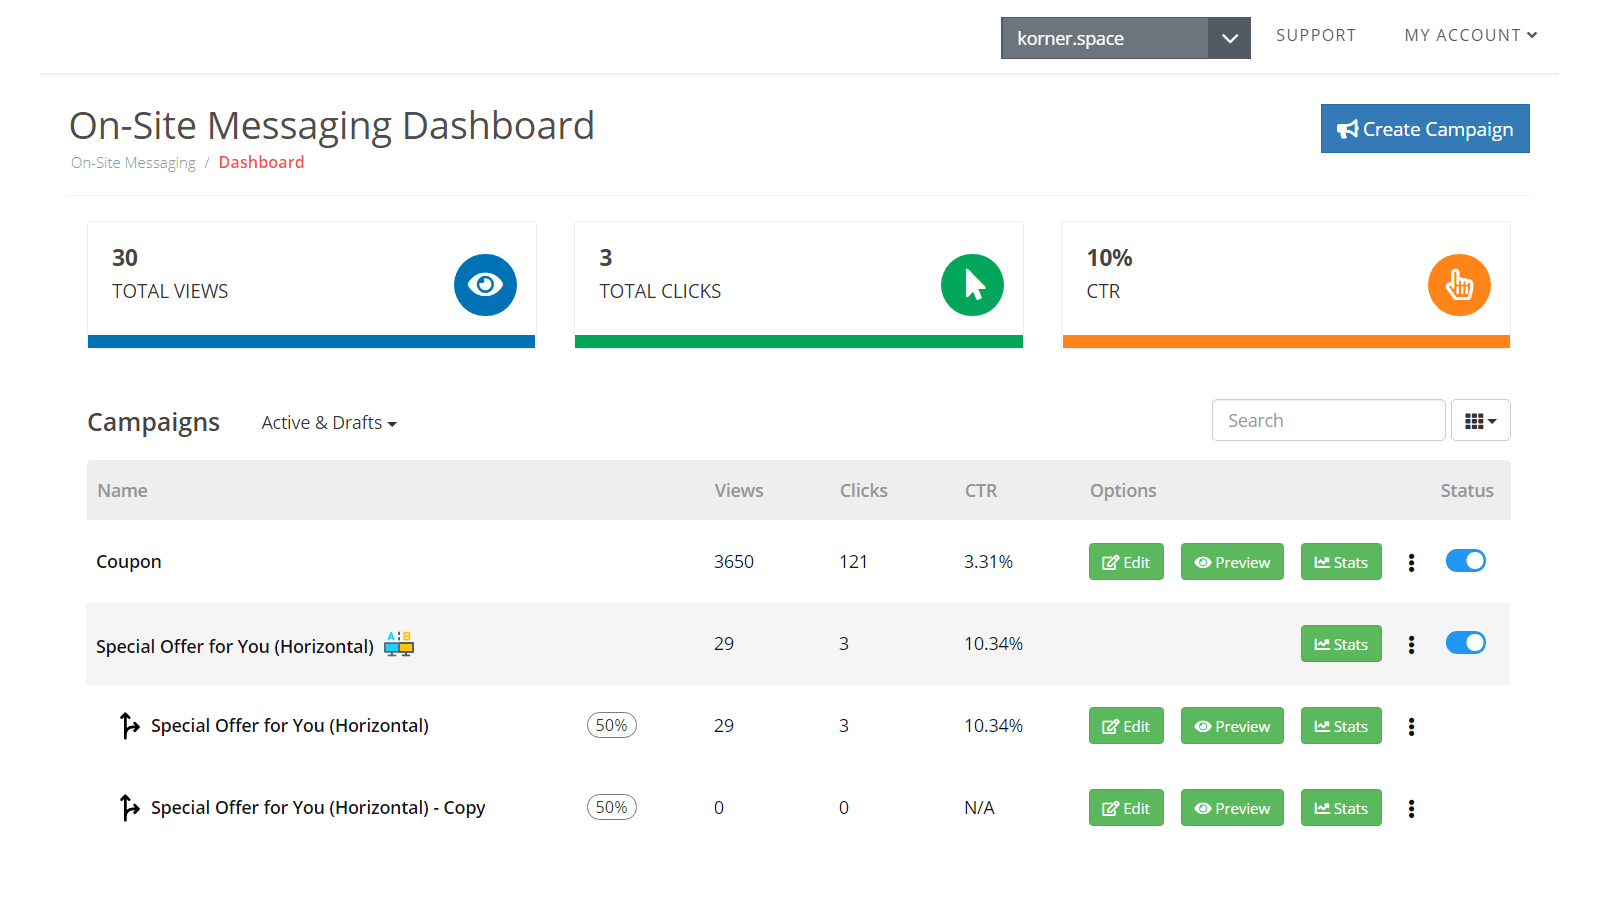Open more options for Coupon campaign
The image size is (1600, 900).
click(x=1411, y=563)
